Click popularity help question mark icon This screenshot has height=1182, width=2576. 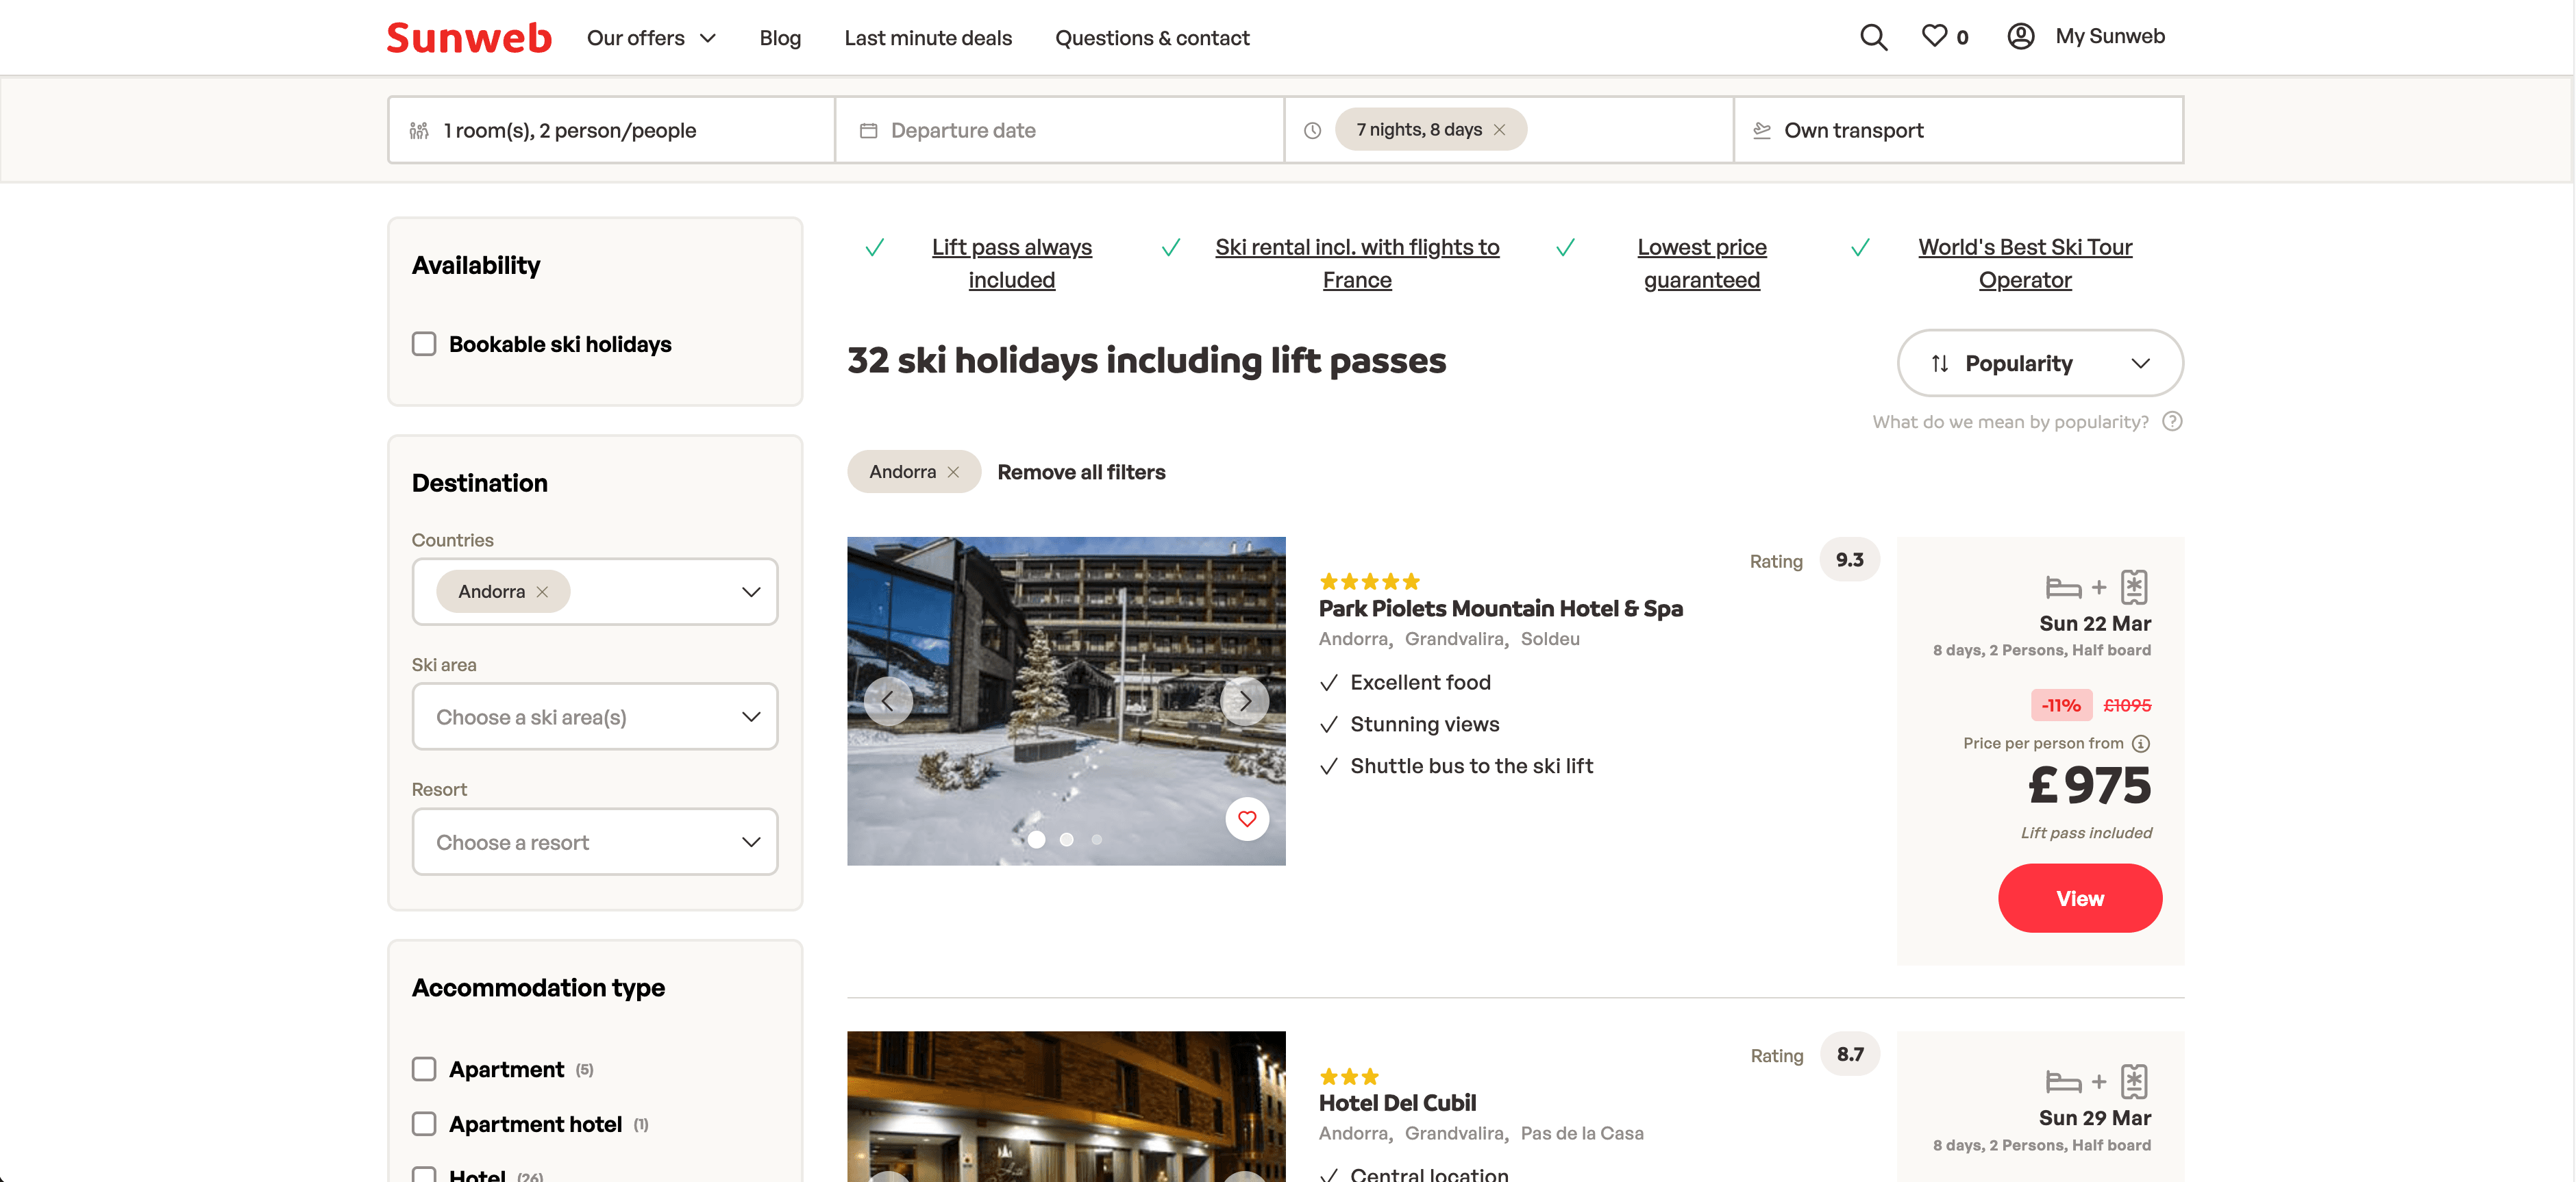click(x=2172, y=421)
